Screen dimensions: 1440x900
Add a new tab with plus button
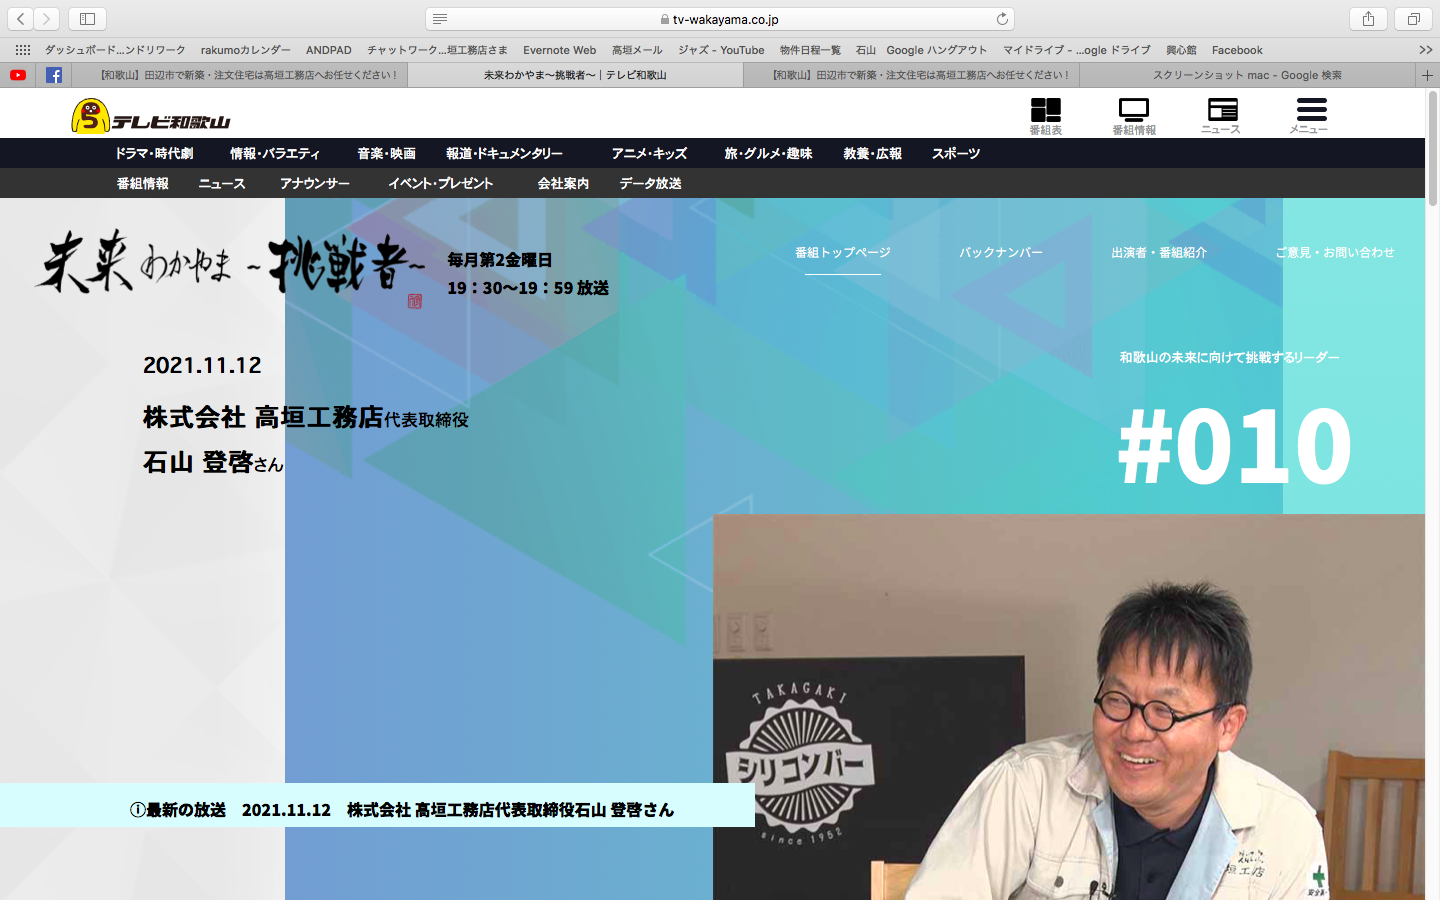tap(1427, 75)
